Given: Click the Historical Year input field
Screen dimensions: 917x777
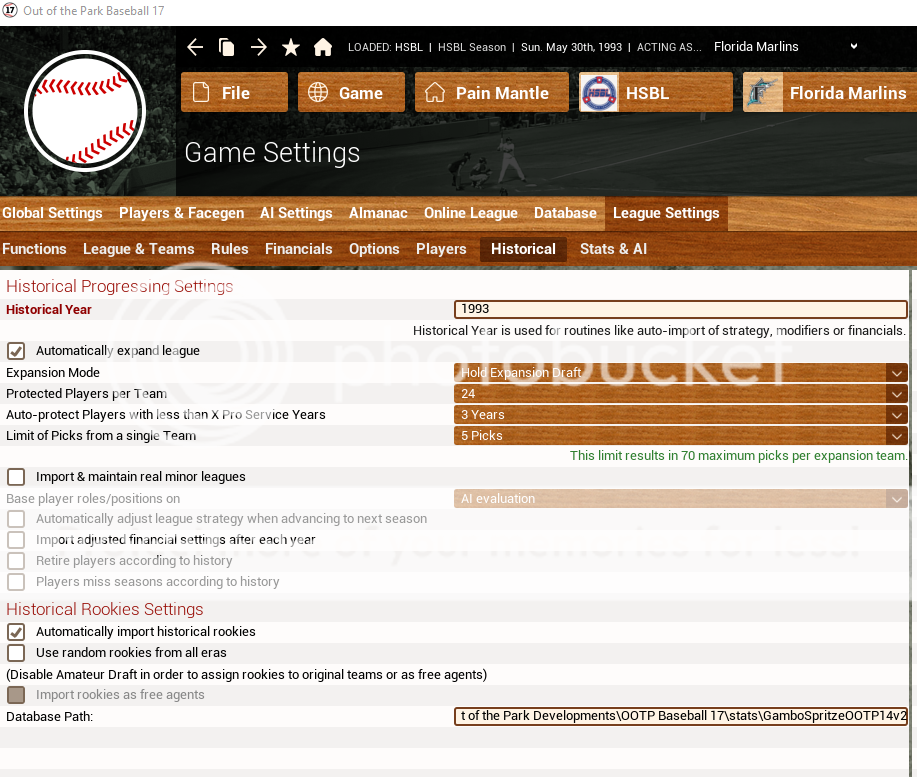Looking at the screenshot, I should click(680, 310).
